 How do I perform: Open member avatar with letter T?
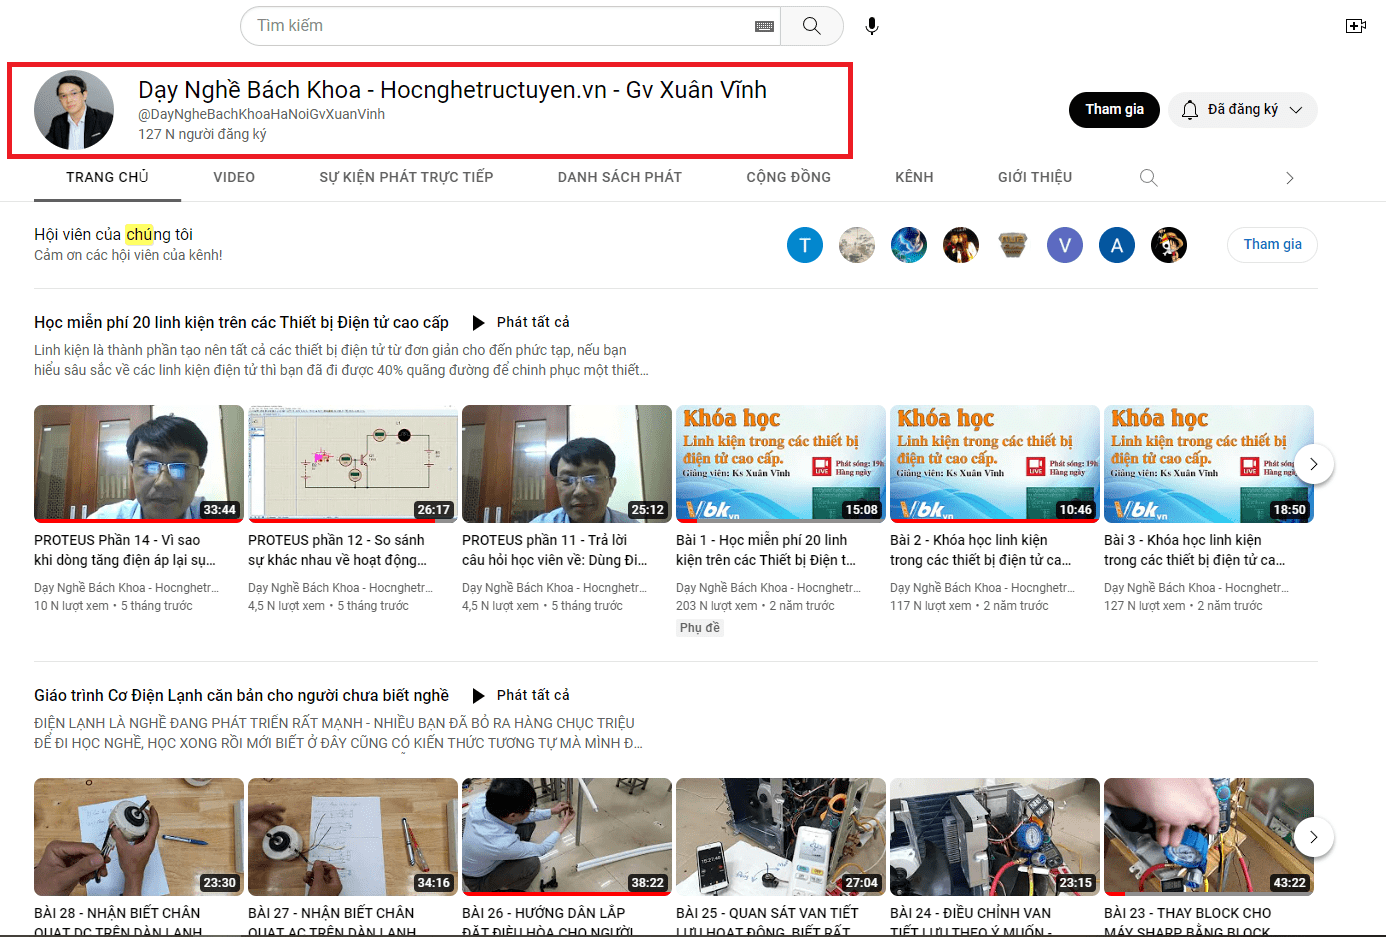[805, 245]
